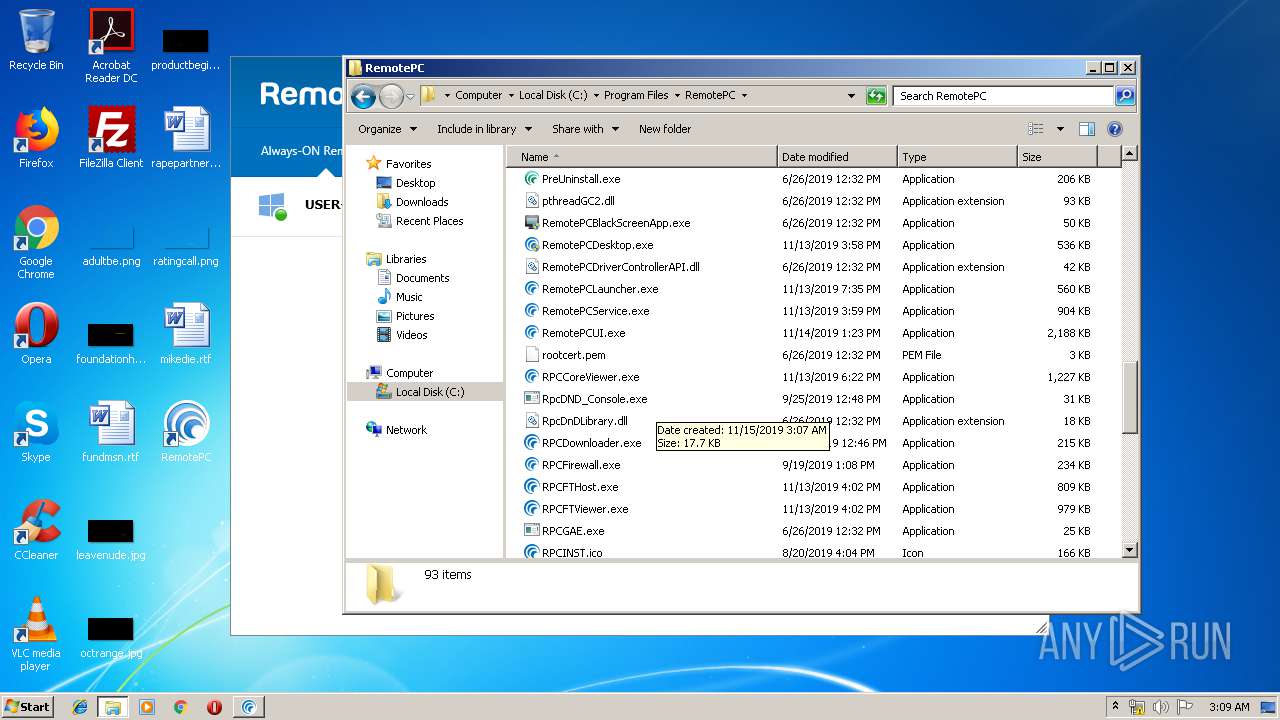Open FileZilla Client desktop shortcut

point(111,138)
